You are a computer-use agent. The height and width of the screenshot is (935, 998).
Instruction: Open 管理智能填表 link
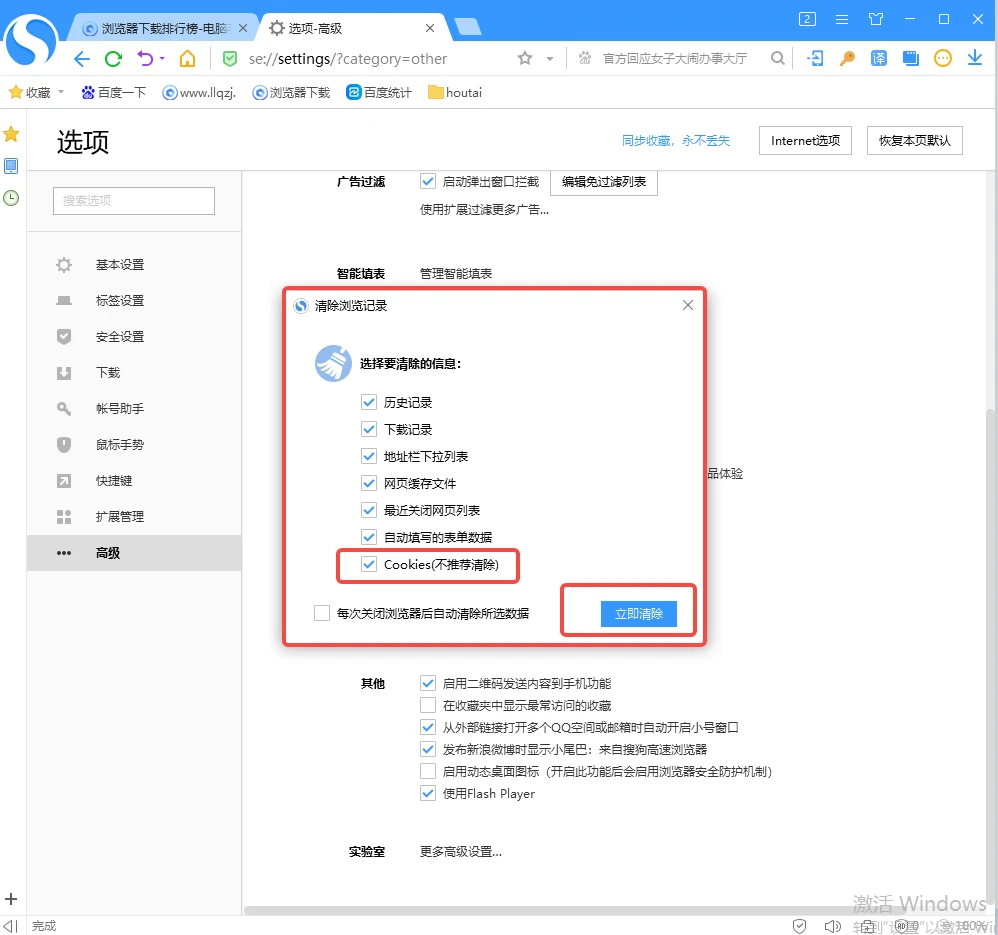(x=456, y=274)
